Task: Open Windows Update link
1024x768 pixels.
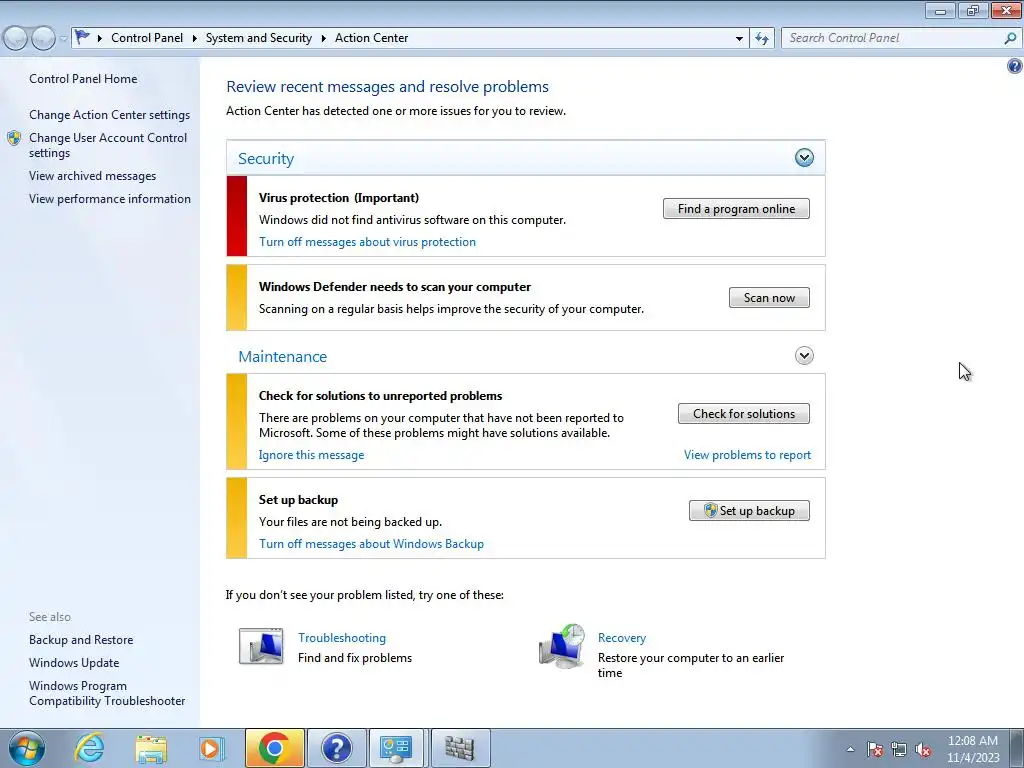Action: click(74, 662)
